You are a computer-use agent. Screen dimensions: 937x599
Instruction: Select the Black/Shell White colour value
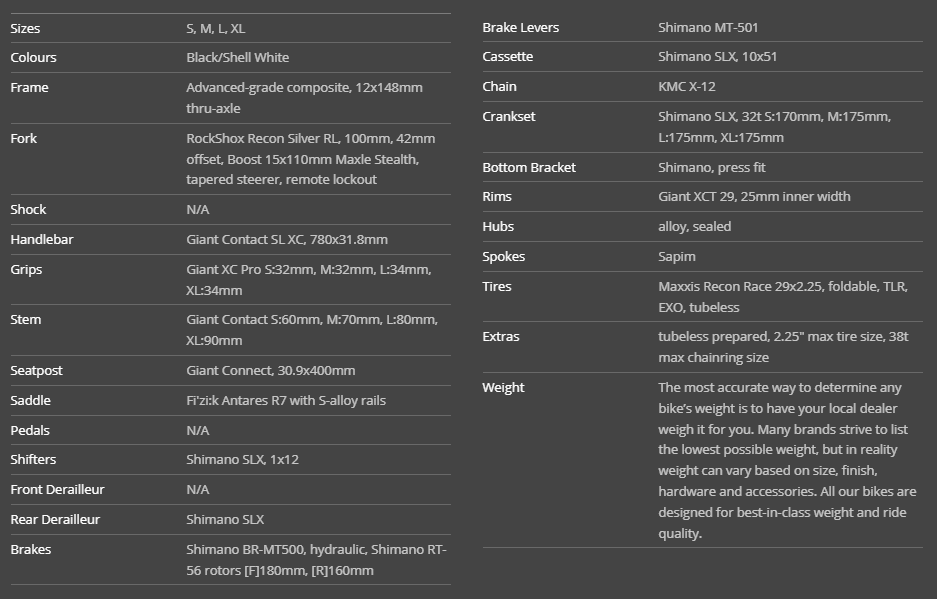click(x=237, y=58)
